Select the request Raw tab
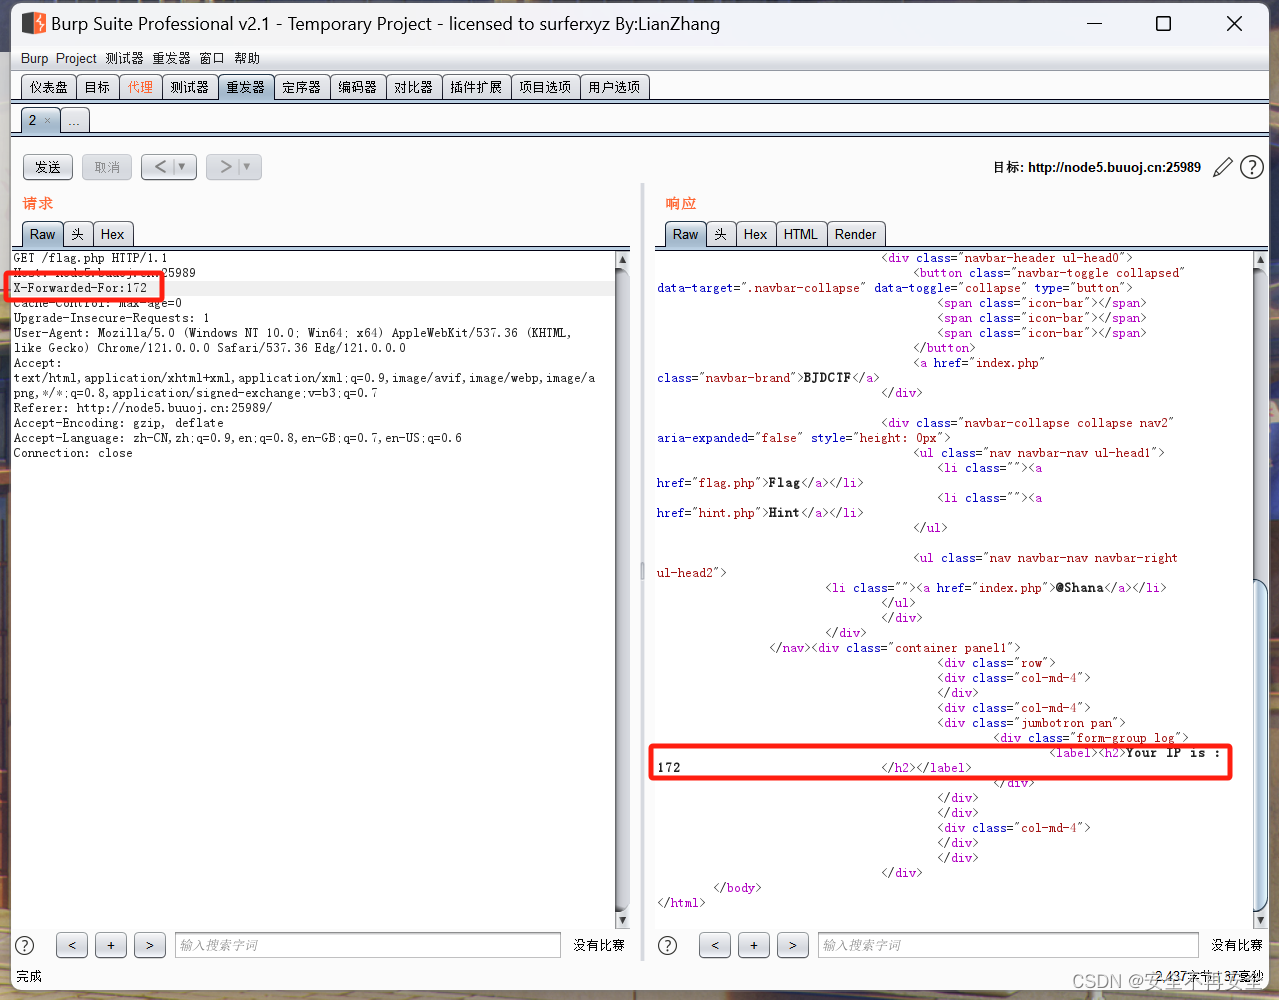 pyautogui.click(x=42, y=234)
